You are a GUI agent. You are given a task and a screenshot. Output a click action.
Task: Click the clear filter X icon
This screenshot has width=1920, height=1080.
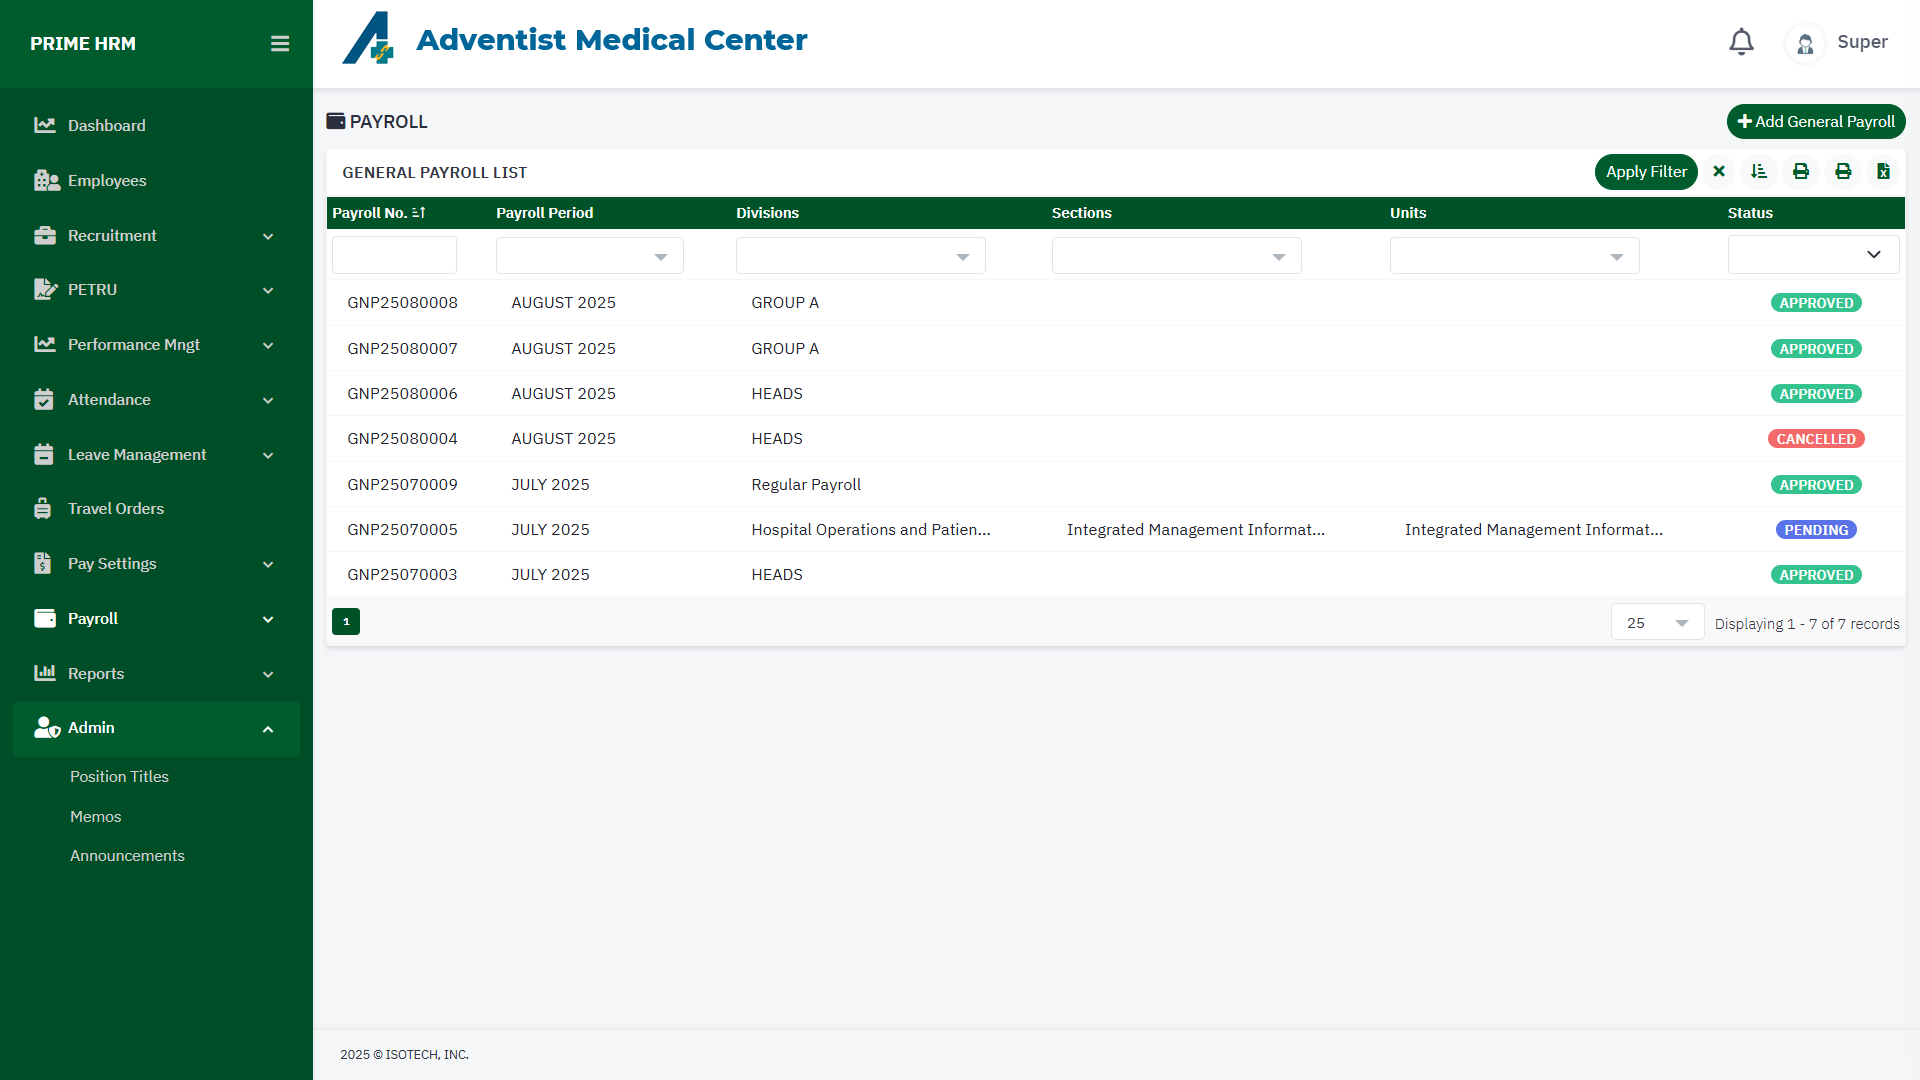point(1719,172)
